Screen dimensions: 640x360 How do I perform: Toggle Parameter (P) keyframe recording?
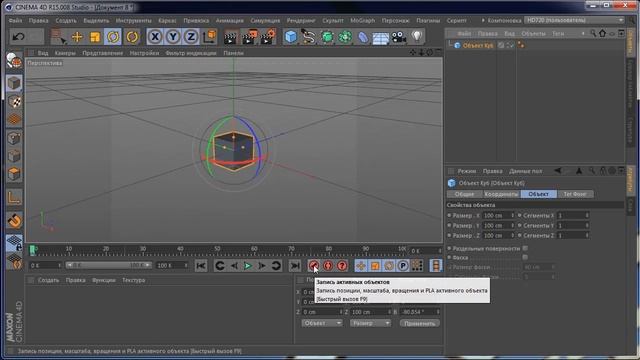pos(403,266)
